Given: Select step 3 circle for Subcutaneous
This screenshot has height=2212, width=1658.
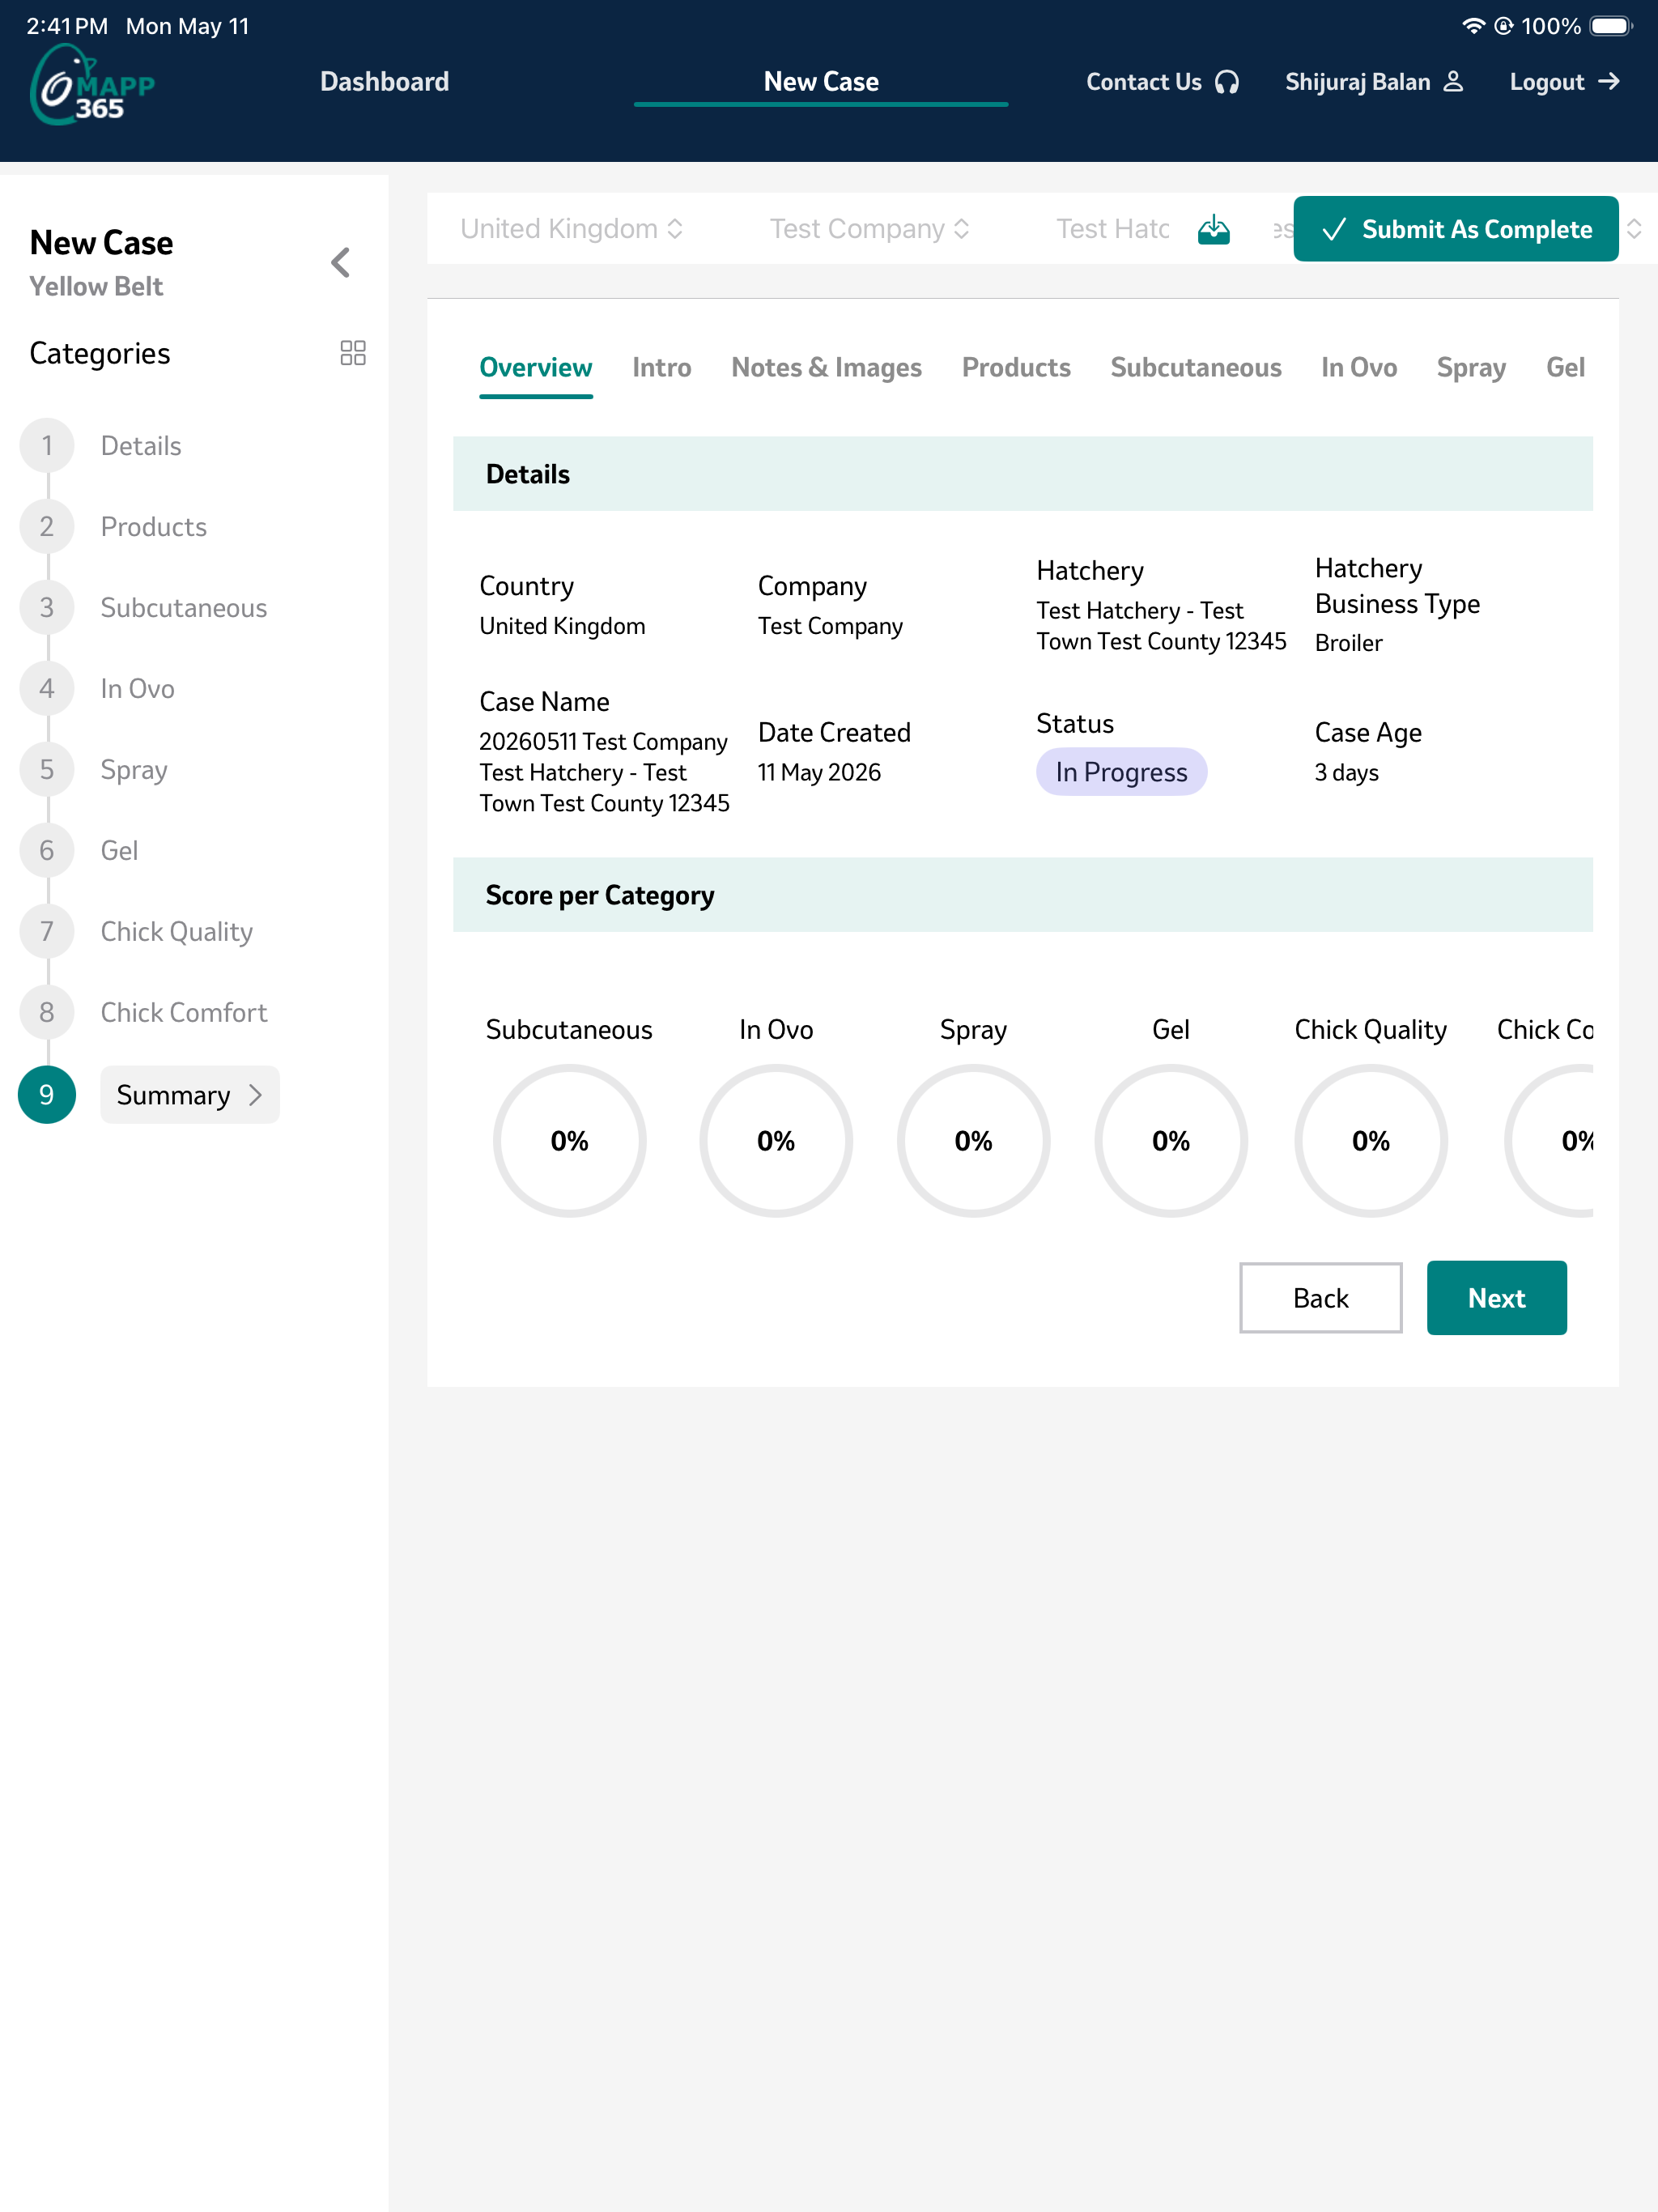Looking at the screenshot, I should click(x=47, y=607).
